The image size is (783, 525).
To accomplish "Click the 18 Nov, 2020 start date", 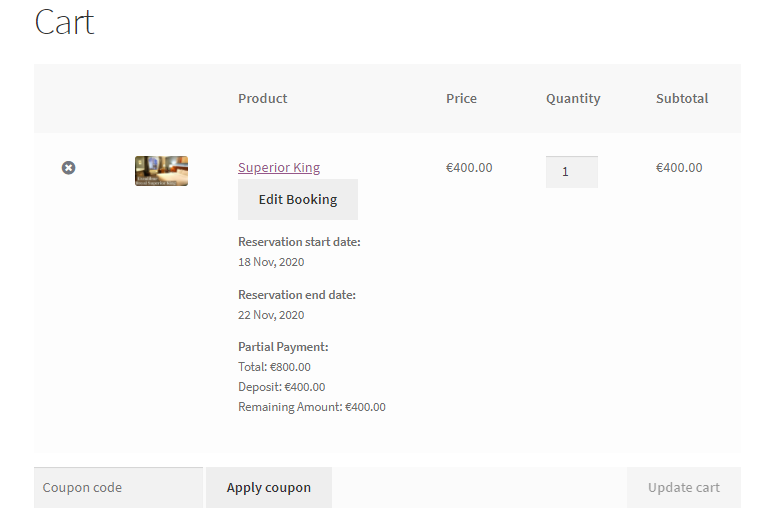I will pyautogui.click(x=271, y=262).
